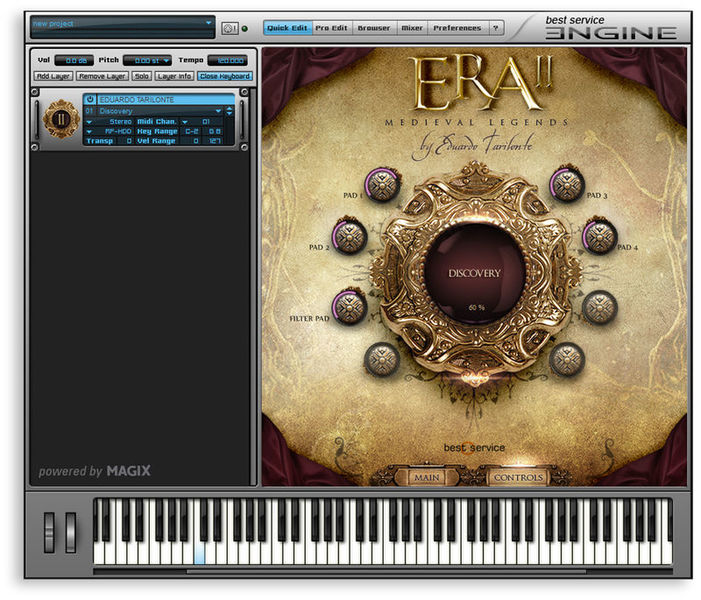Click the Layer Info button
701x600 pixels.
[174, 76]
